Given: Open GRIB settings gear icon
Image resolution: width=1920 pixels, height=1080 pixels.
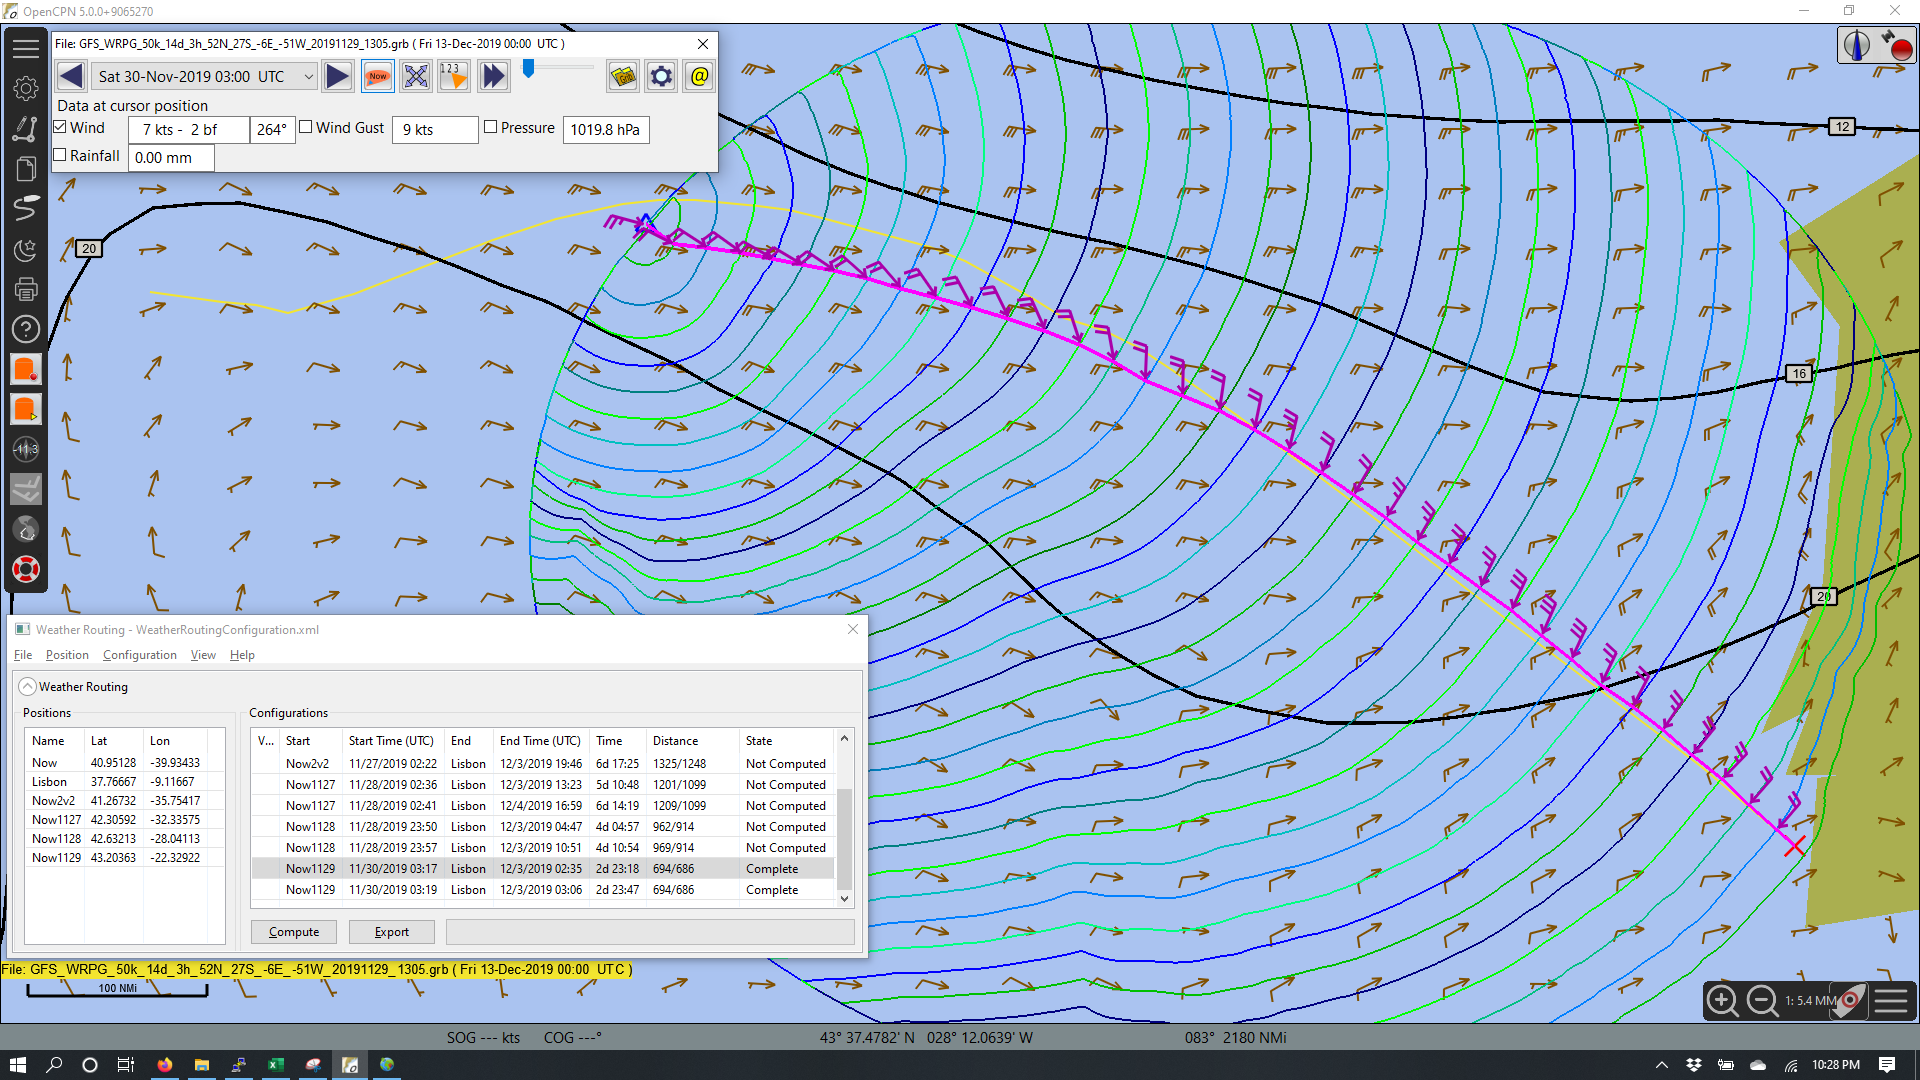Looking at the screenshot, I should pyautogui.click(x=661, y=76).
